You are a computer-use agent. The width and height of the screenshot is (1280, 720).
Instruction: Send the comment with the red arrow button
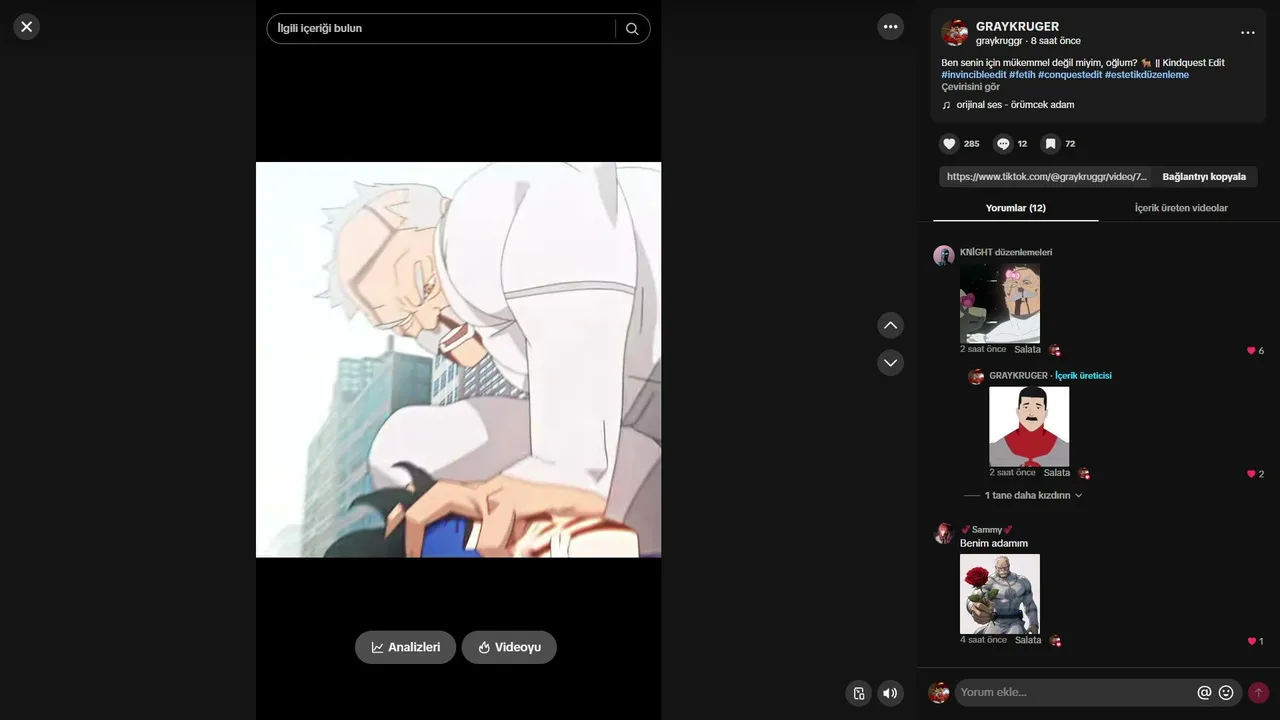[1258, 692]
